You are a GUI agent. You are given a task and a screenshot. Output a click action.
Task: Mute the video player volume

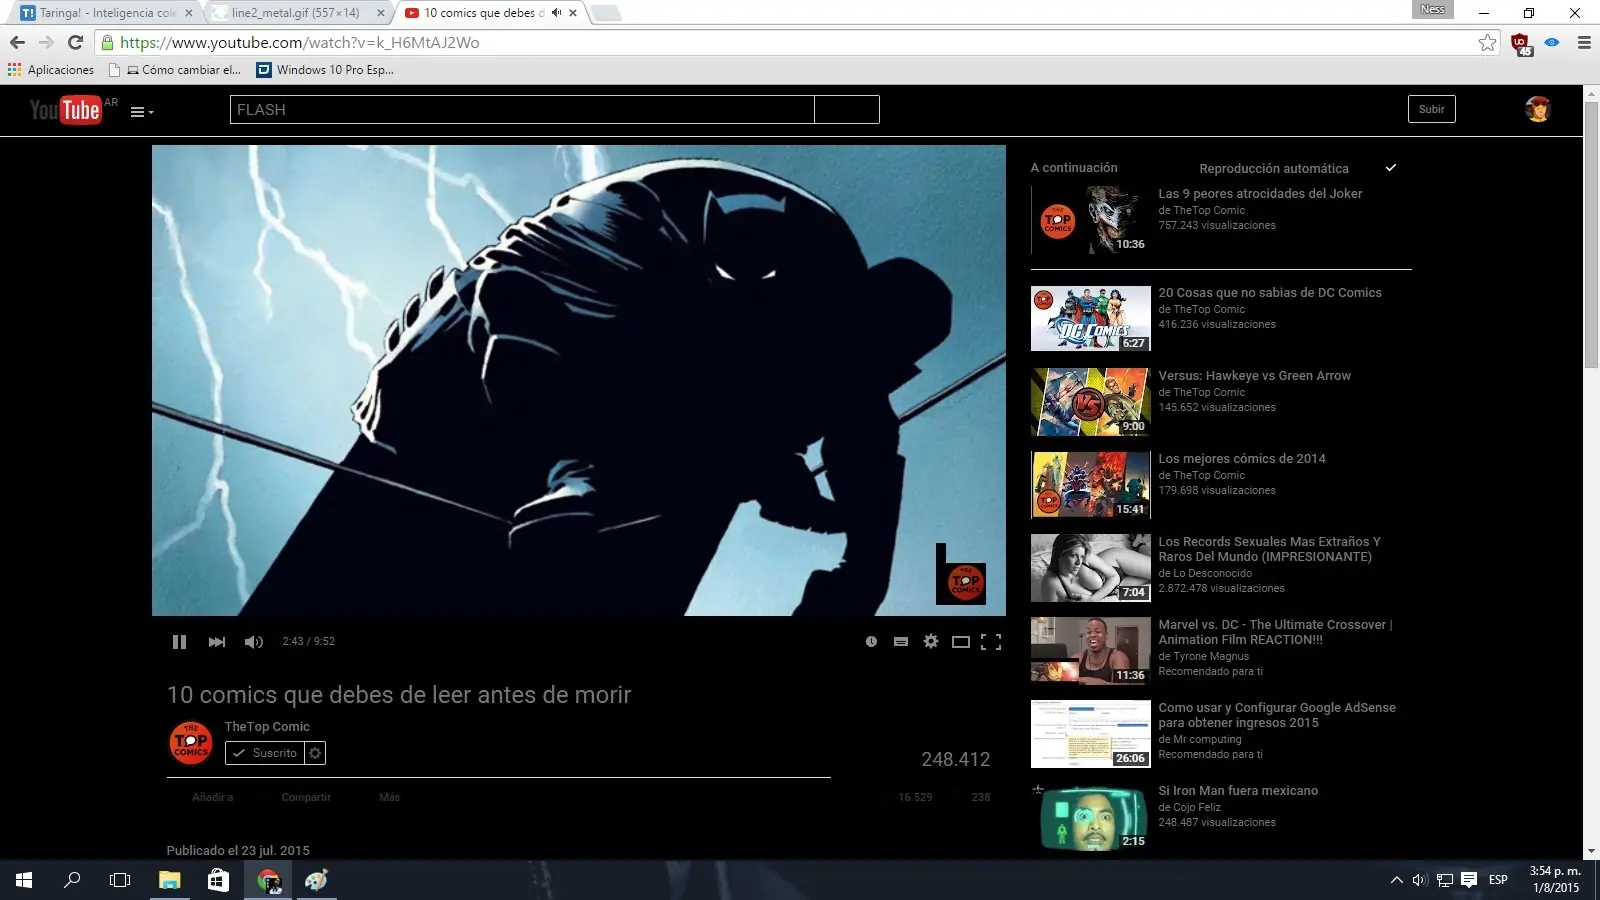coord(254,642)
